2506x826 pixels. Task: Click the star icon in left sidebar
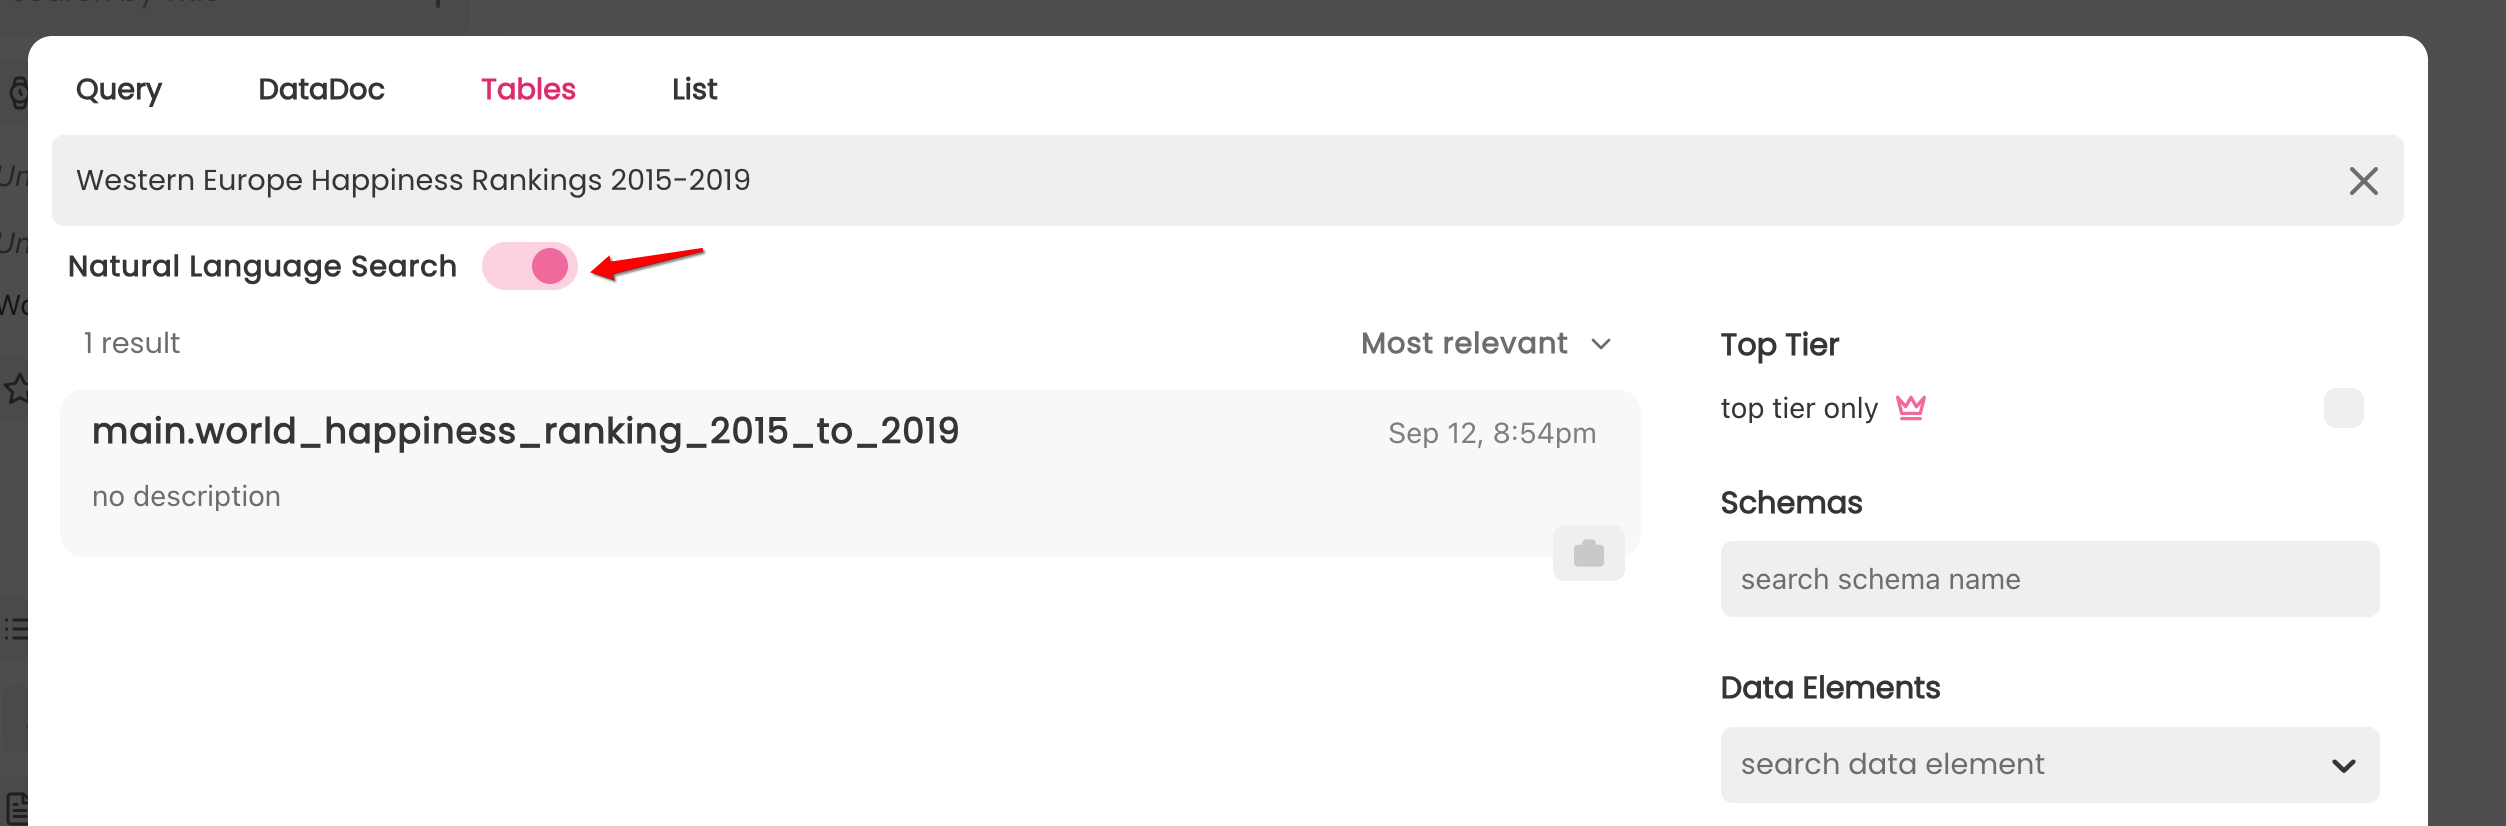pos(16,388)
